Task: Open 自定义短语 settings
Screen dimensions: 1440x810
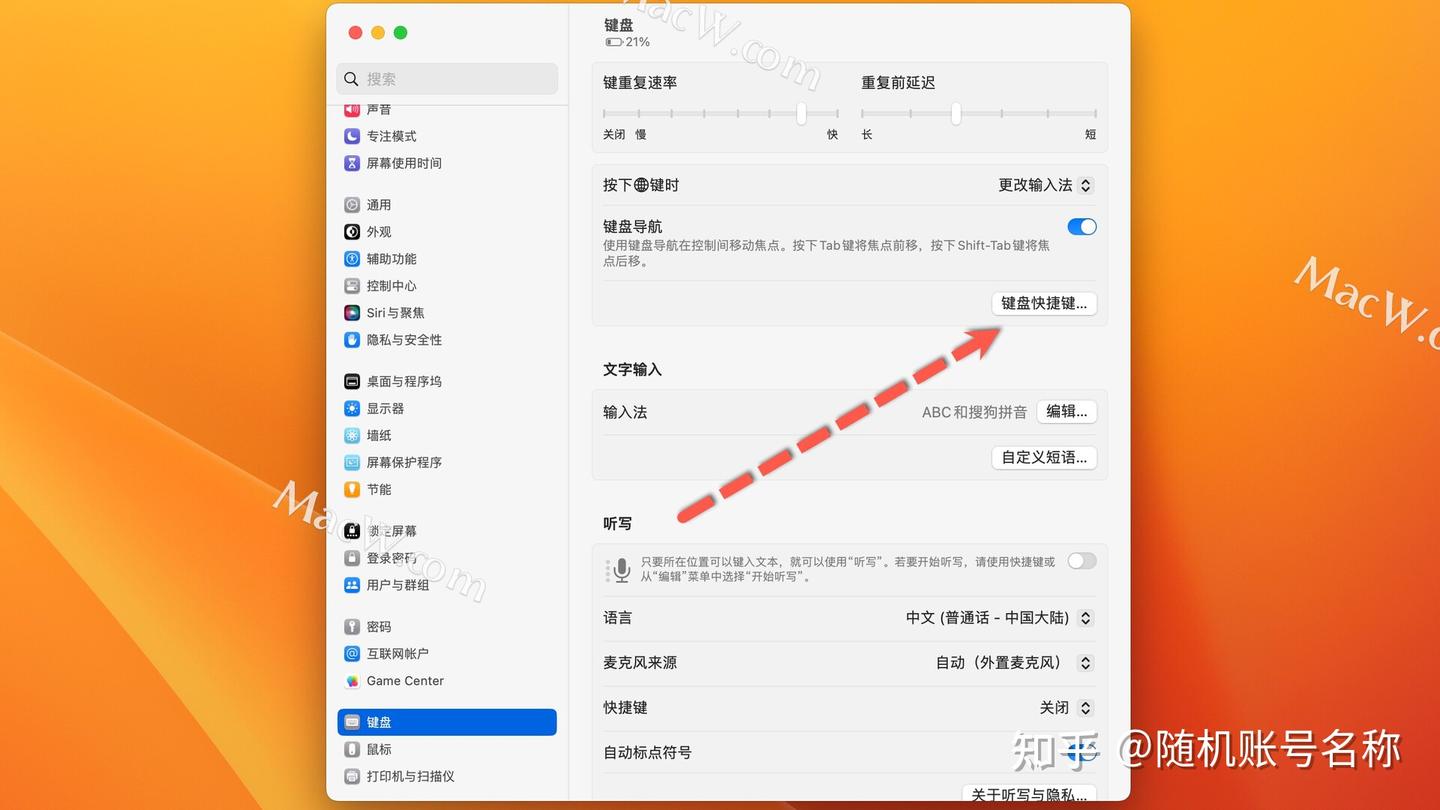Action: [1044, 458]
